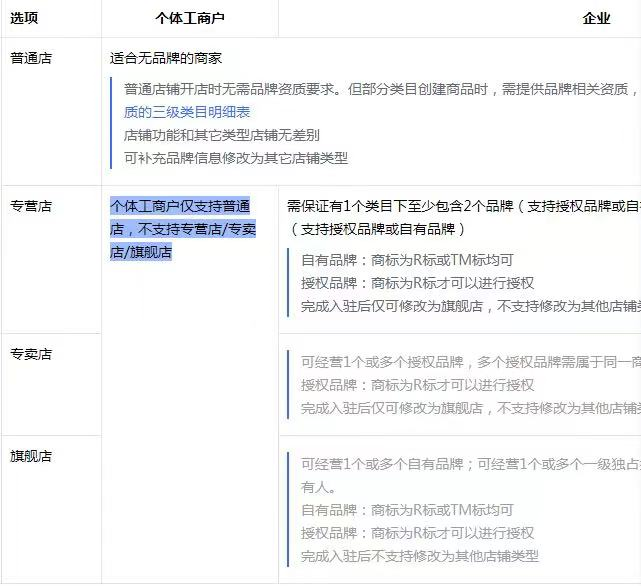
Task: Select the 专卖店 row label
Action: (31, 354)
